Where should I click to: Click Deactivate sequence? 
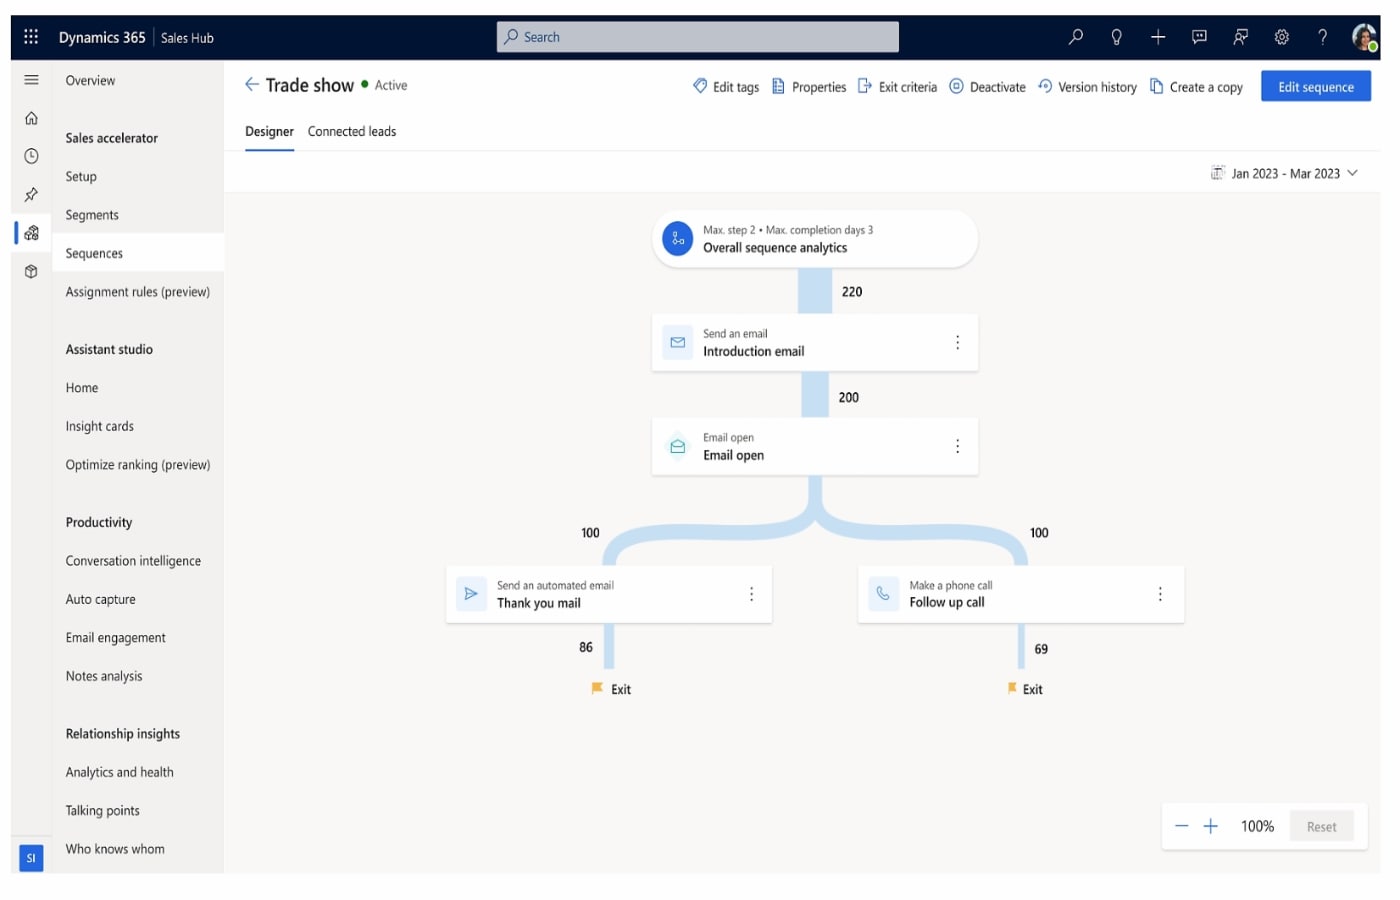pos(987,87)
